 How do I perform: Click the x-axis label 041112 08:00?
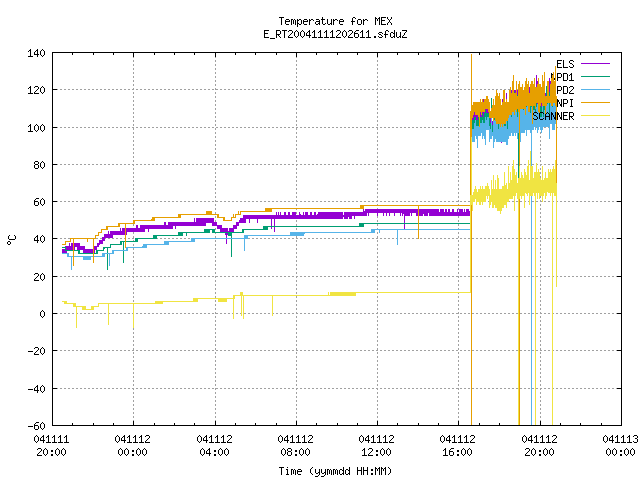296,446
